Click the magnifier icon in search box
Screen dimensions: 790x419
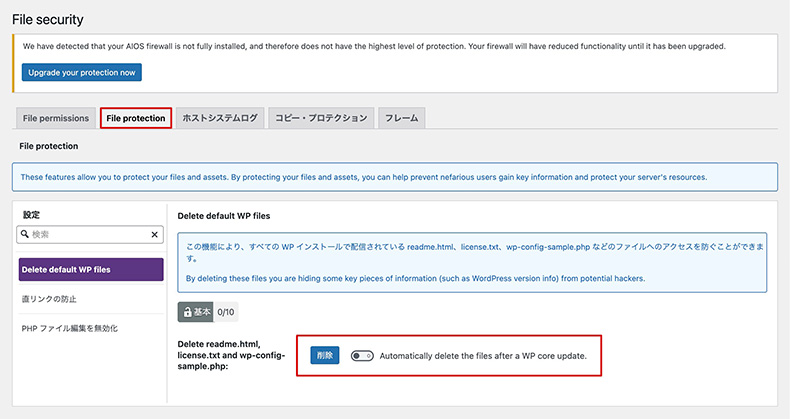pos(26,235)
